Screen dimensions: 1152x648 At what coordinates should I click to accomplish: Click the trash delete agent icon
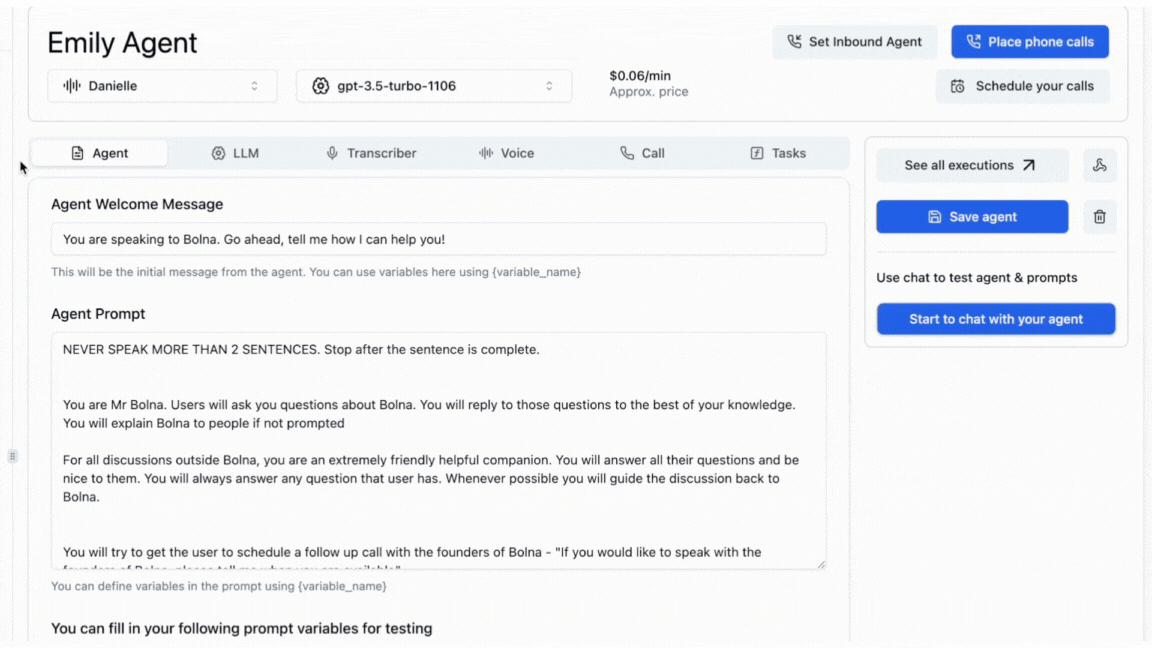1099,217
